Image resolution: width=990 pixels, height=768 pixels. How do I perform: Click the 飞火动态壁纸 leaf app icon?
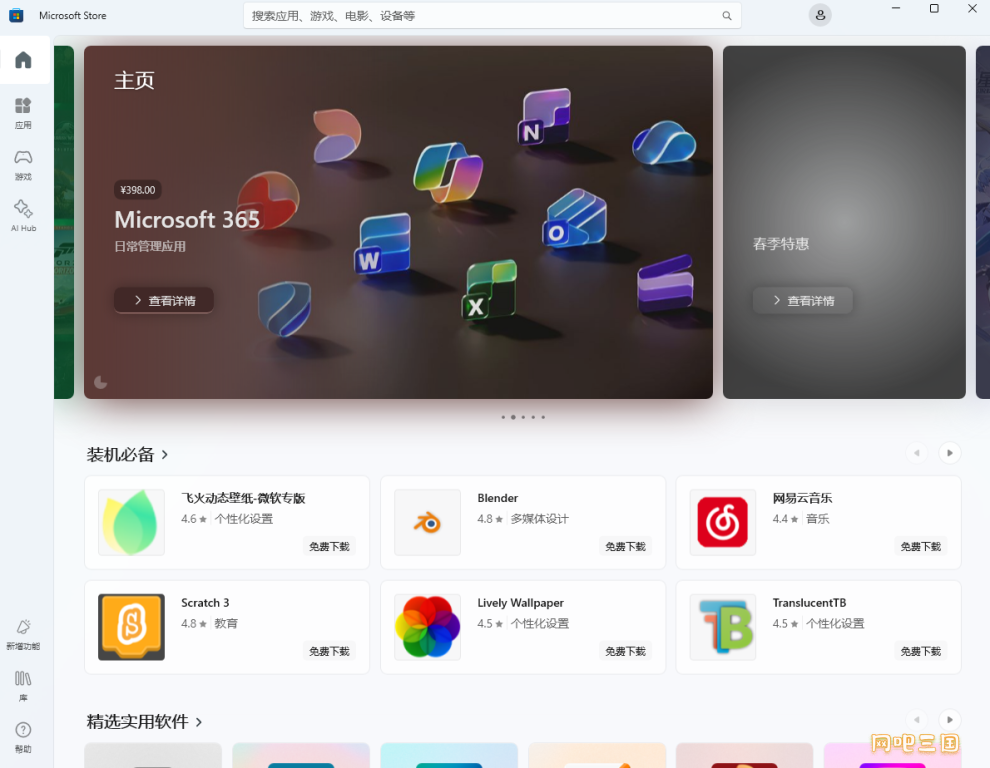(131, 522)
